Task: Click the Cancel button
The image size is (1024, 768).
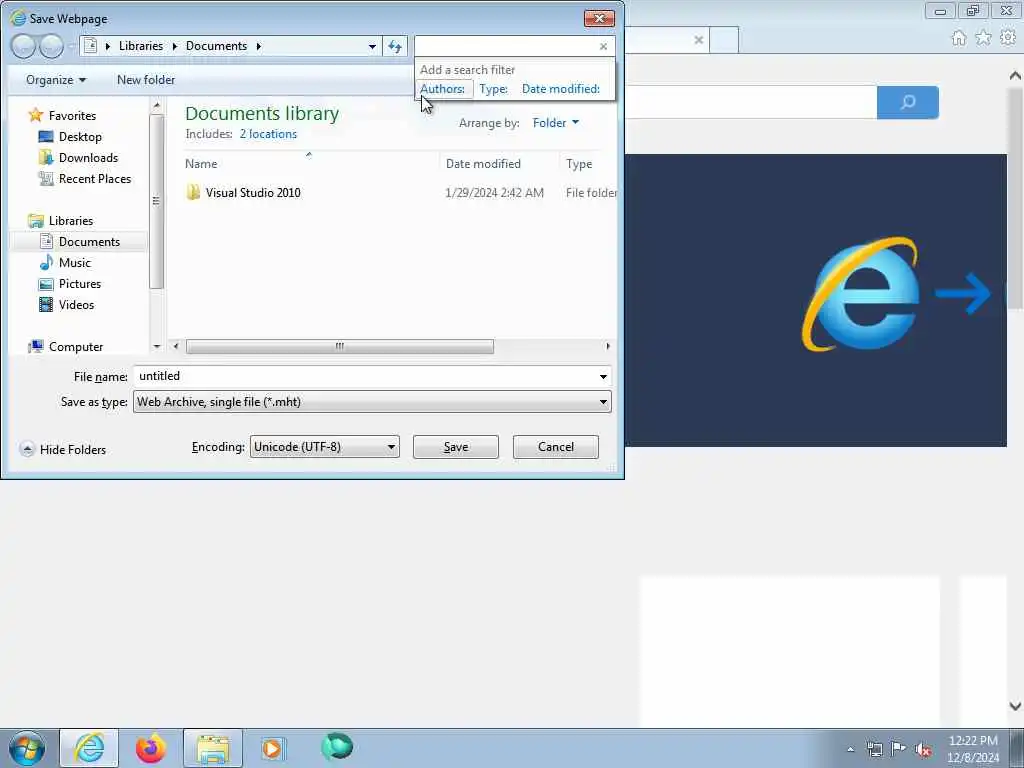Action: [x=555, y=447]
